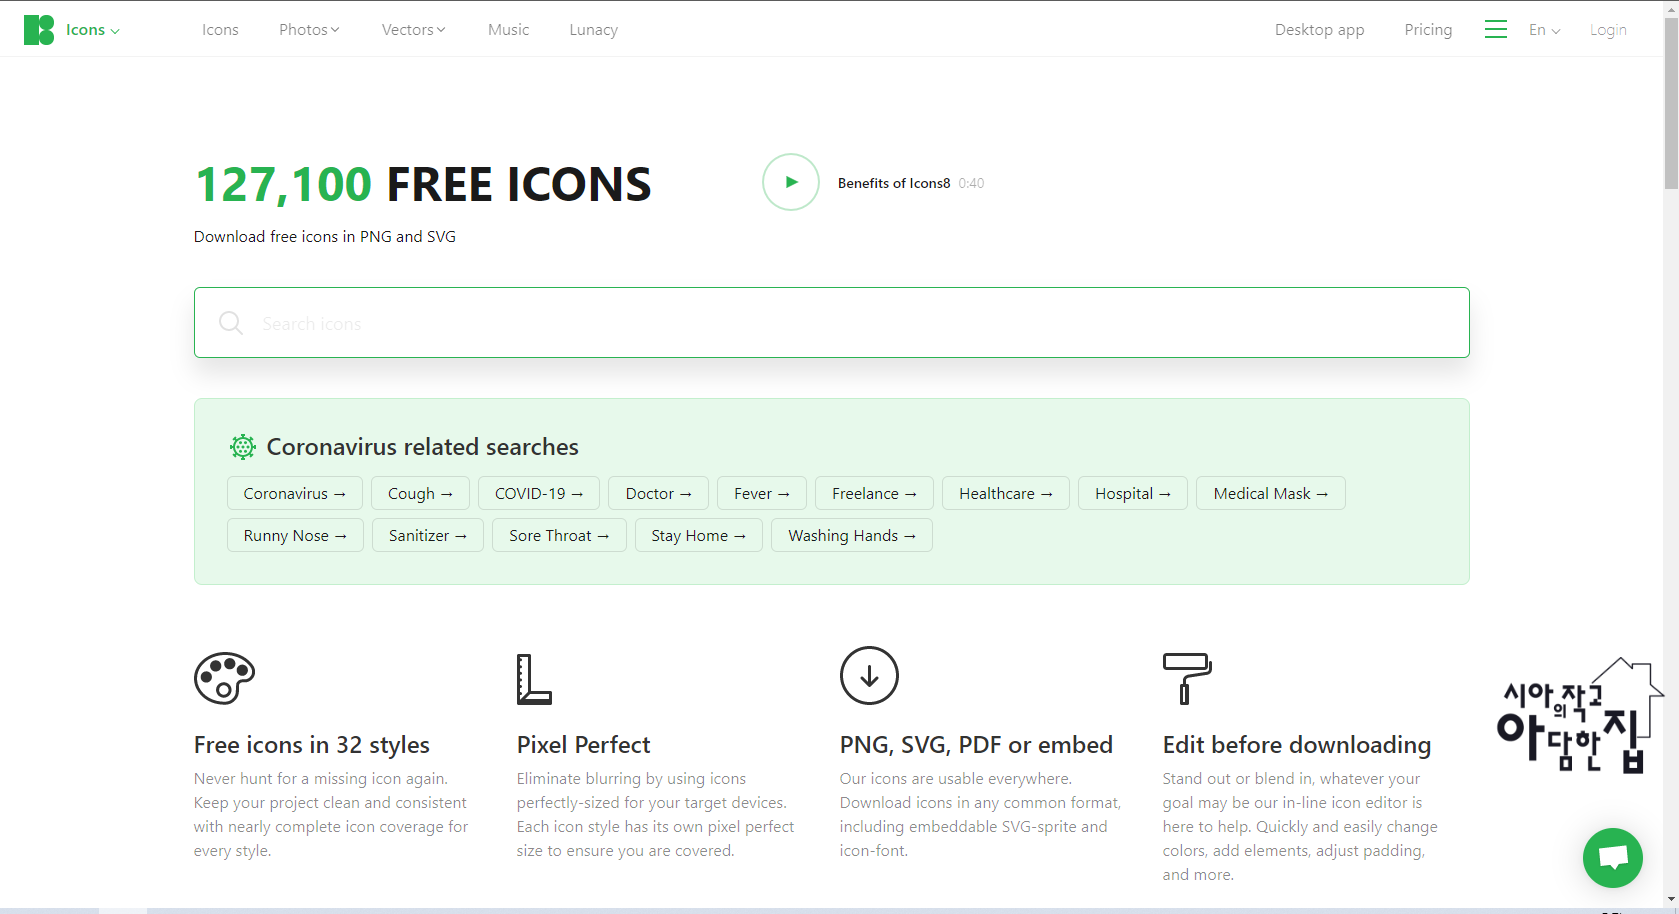The height and width of the screenshot is (914, 1679).
Task: Open the Music nav item
Action: point(508,30)
